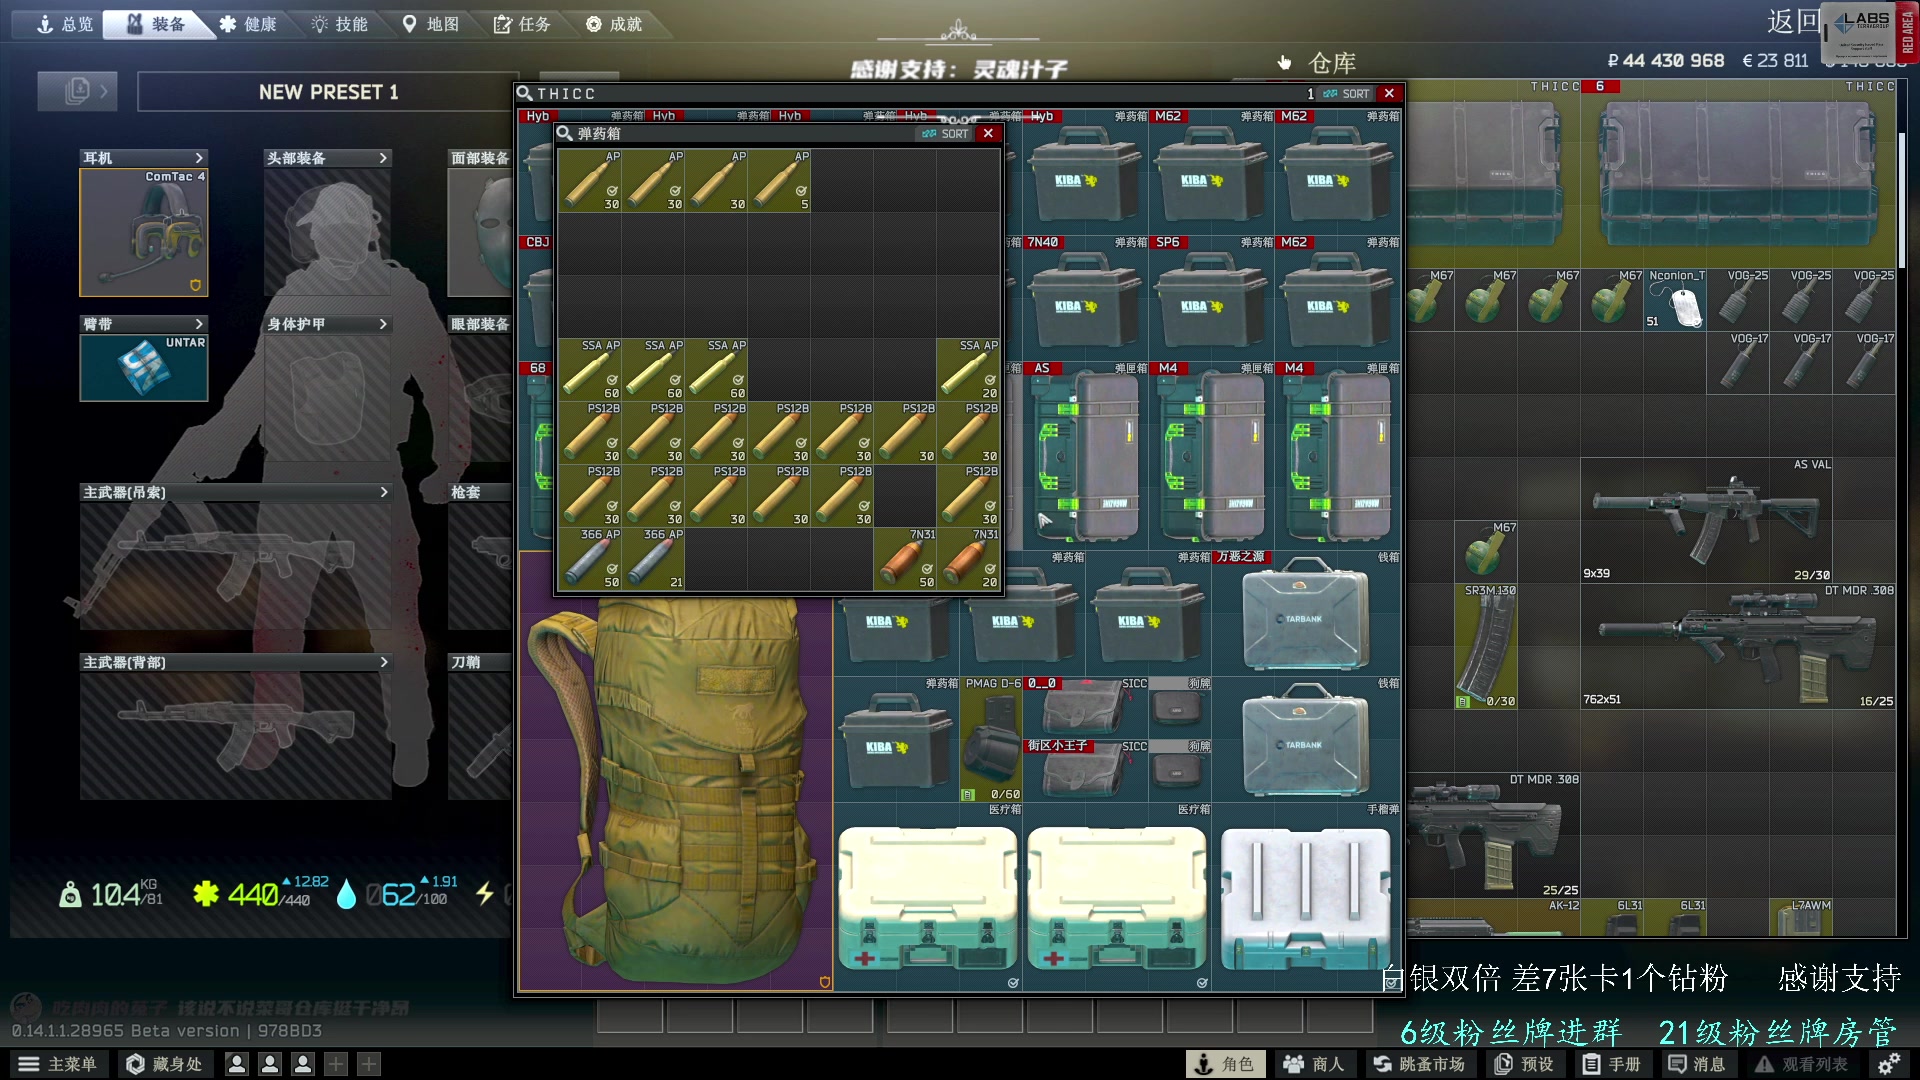Expand the 主武器(吊索) sling weapon slot arrow
This screenshot has width=1920, height=1080.
click(x=383, y=492)
